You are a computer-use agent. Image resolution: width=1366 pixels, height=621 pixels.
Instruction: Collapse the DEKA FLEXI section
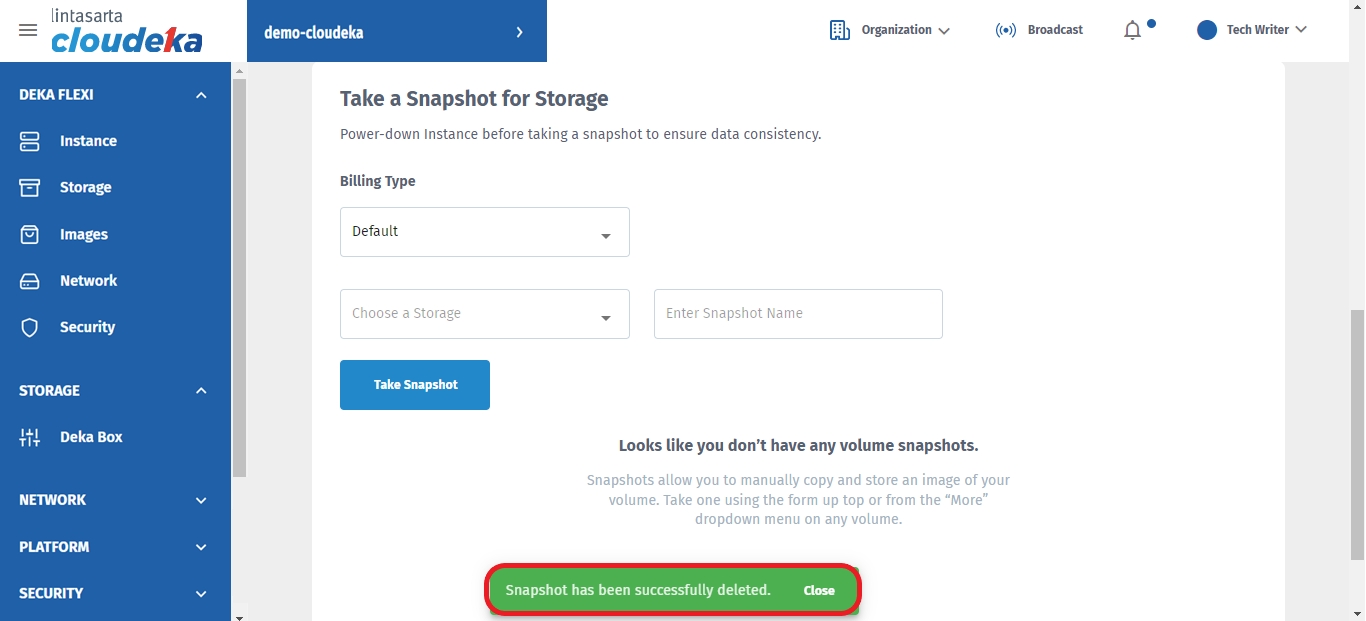coord(201,95)
